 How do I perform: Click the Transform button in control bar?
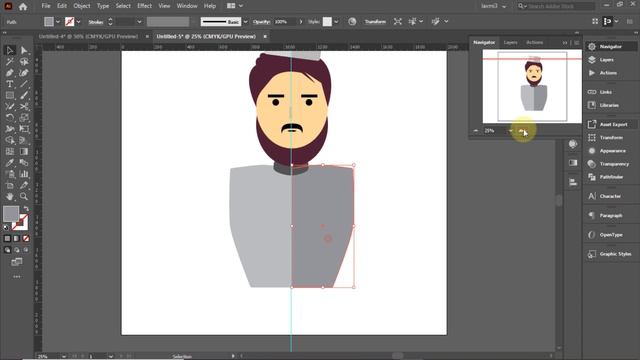click(375, 22)
